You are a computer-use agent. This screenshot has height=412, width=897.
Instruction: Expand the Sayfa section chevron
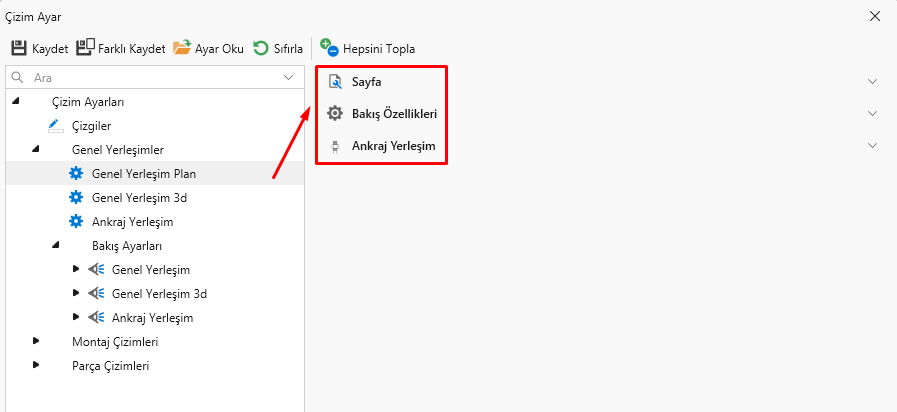[872, 81]
